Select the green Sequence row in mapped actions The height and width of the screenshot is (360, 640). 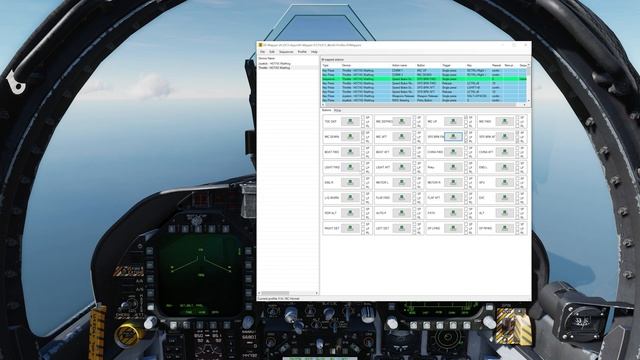(424, 79)
